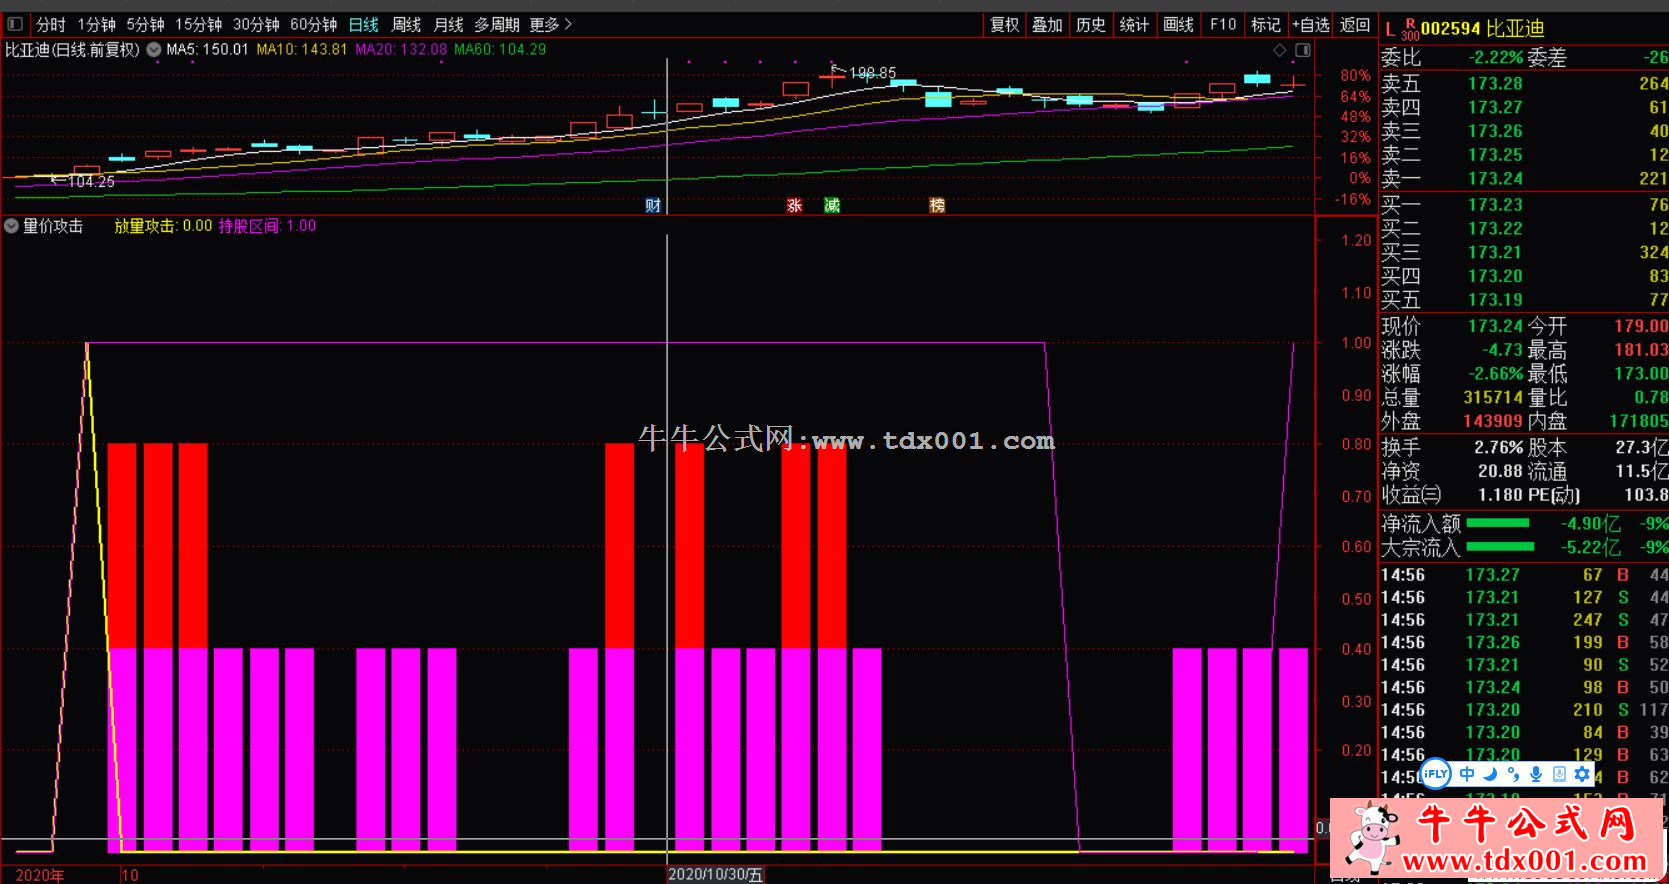Image resolution: width=1669 pixels, height=884 pixels.
Task: Switch to the 15分钟 period
Action: tap(199, 24)
